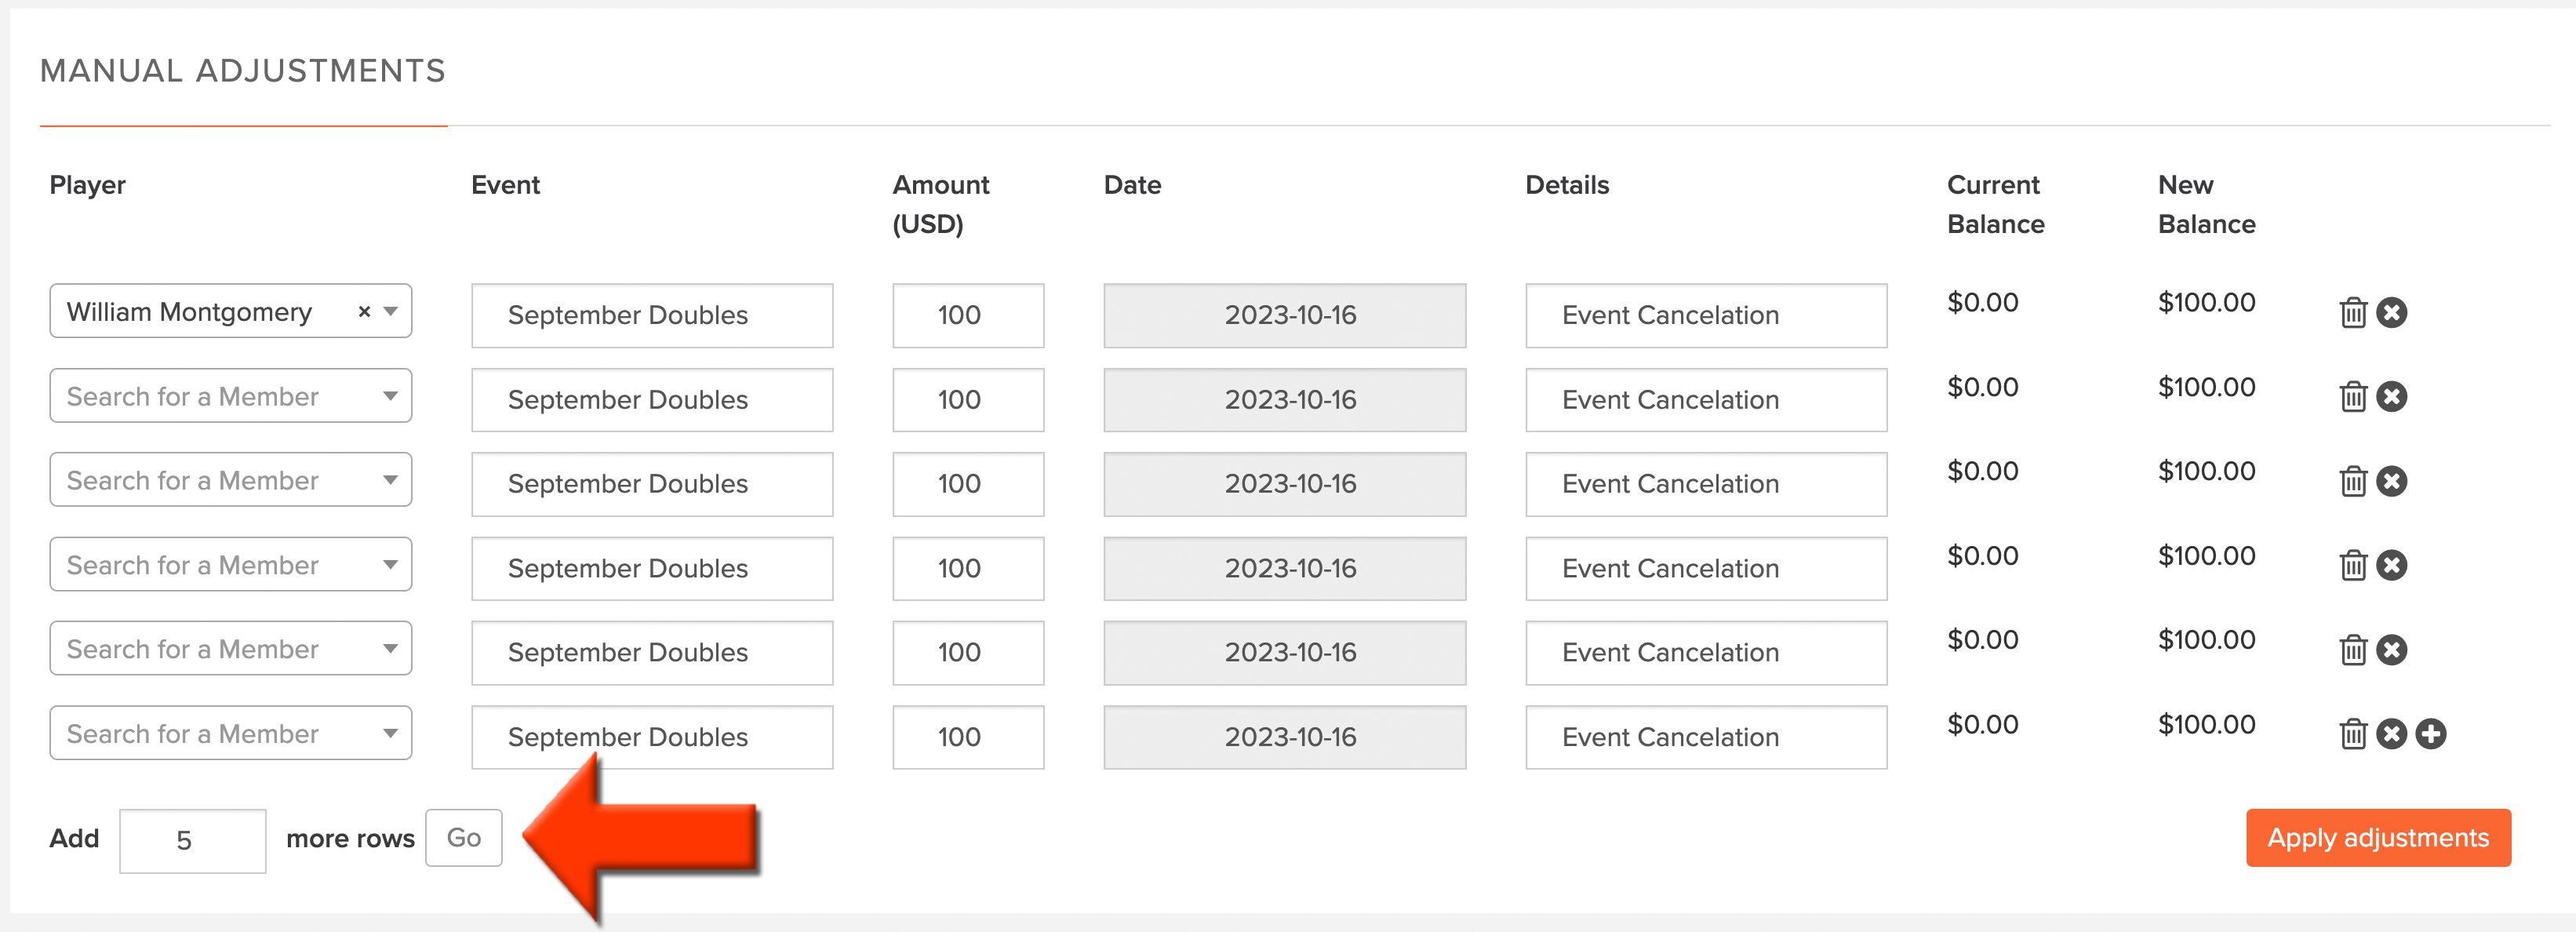The image size is (2576, 932).
Task: Click the first row Amount field with 100
Action: tap(968, 316)
